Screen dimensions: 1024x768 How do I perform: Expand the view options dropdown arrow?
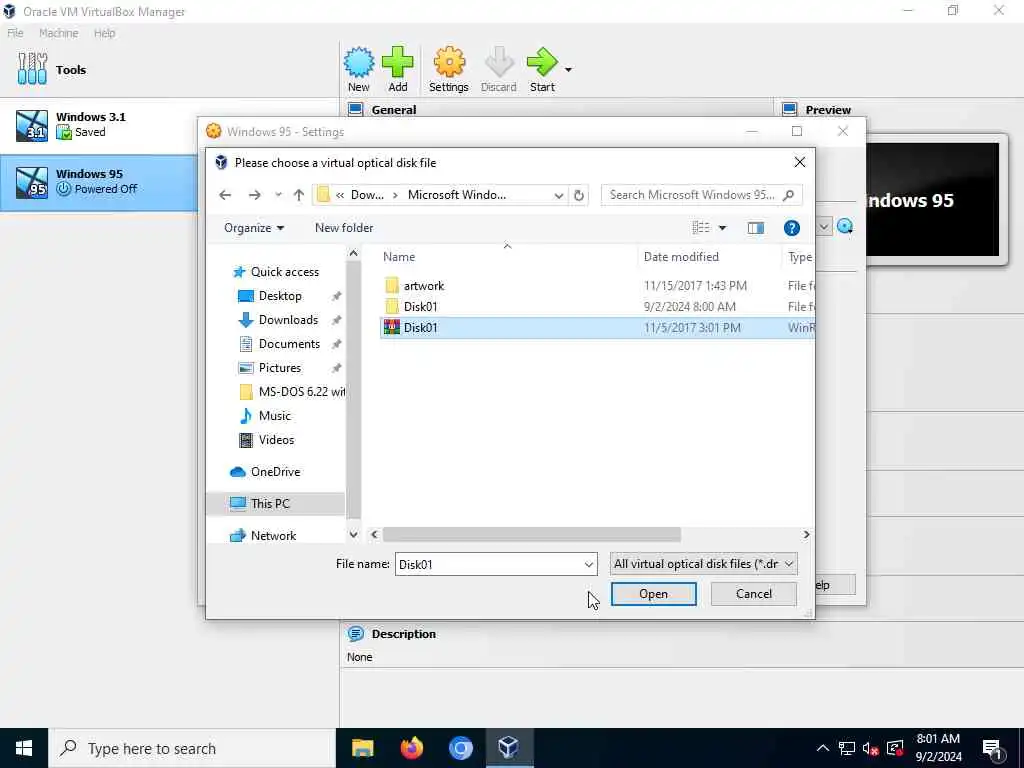(x=722, y=228)
